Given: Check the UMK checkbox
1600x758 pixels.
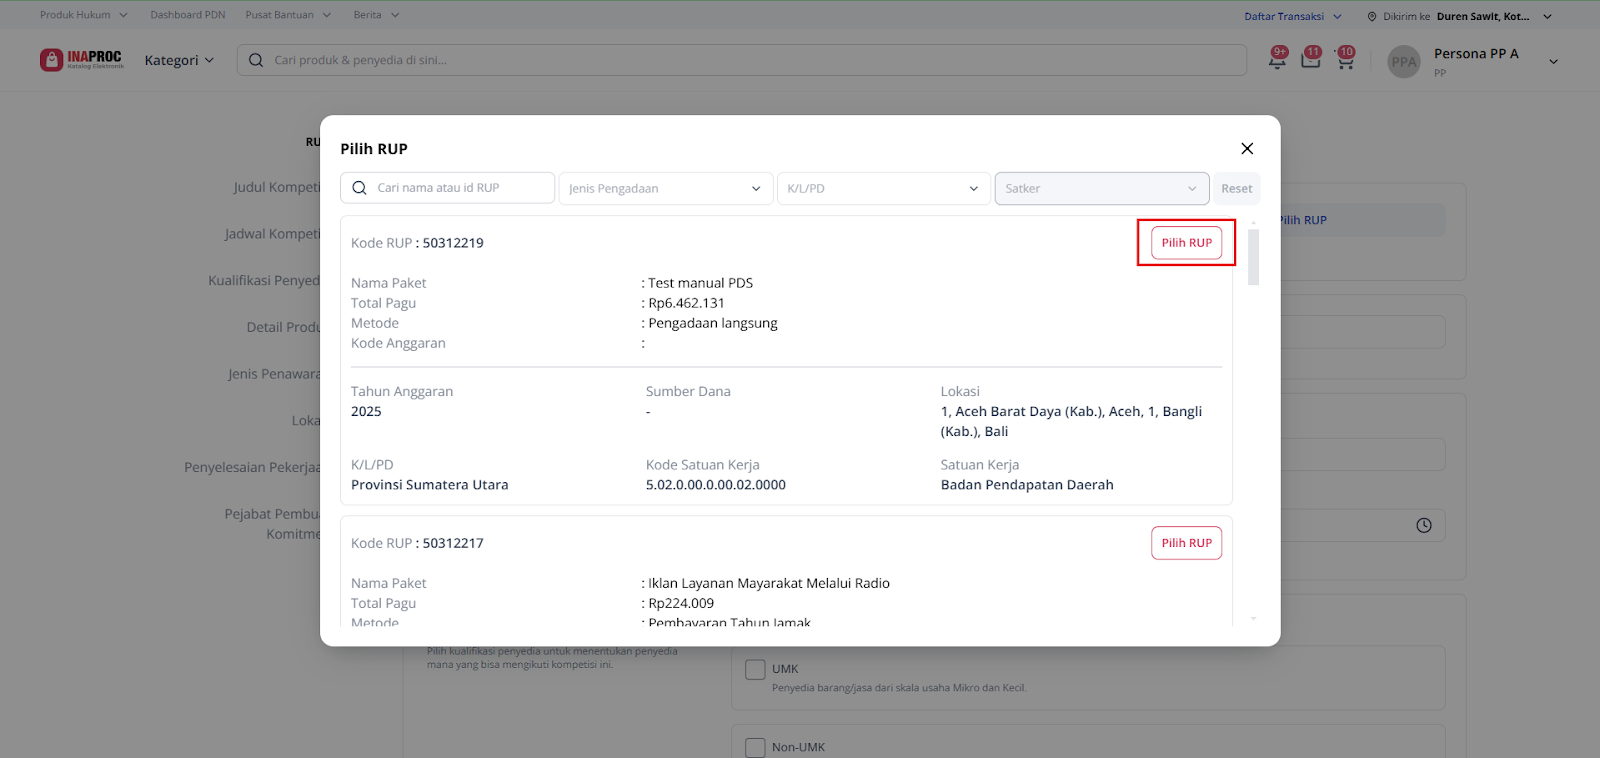Looking at the screenshot, I should (x=756, y=670).
